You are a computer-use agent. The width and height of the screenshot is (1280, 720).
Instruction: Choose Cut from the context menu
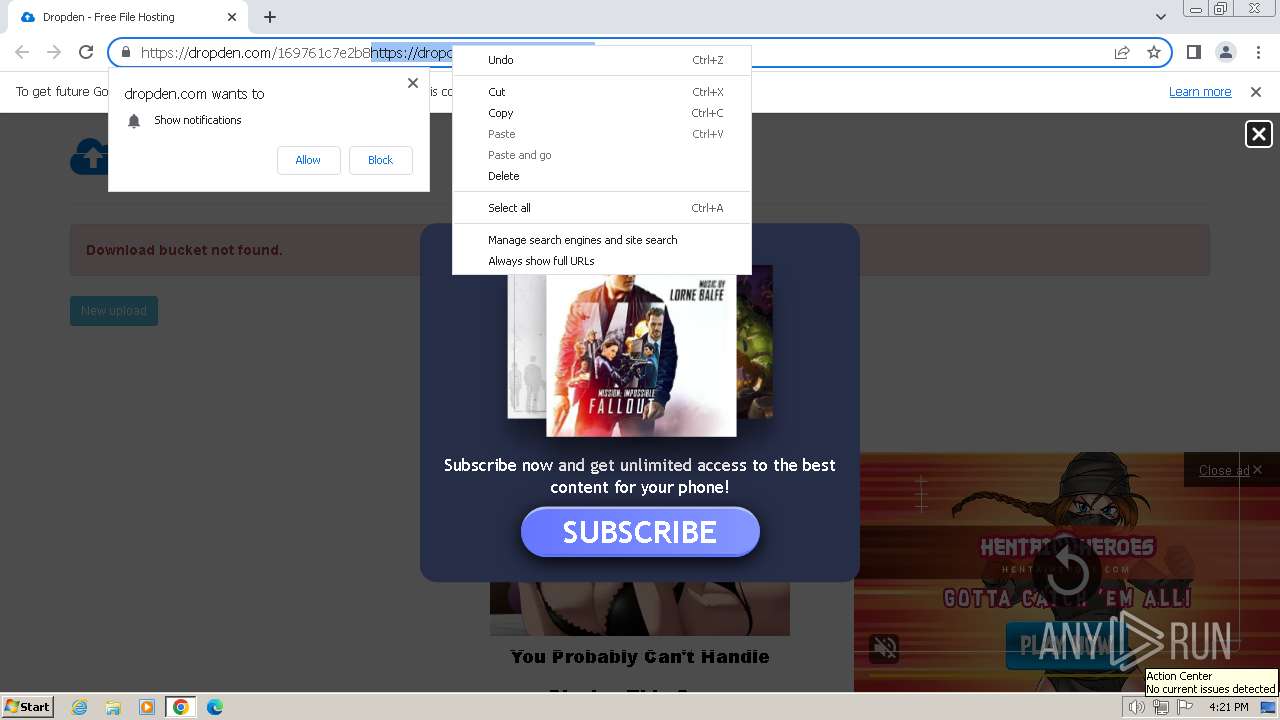602,92
